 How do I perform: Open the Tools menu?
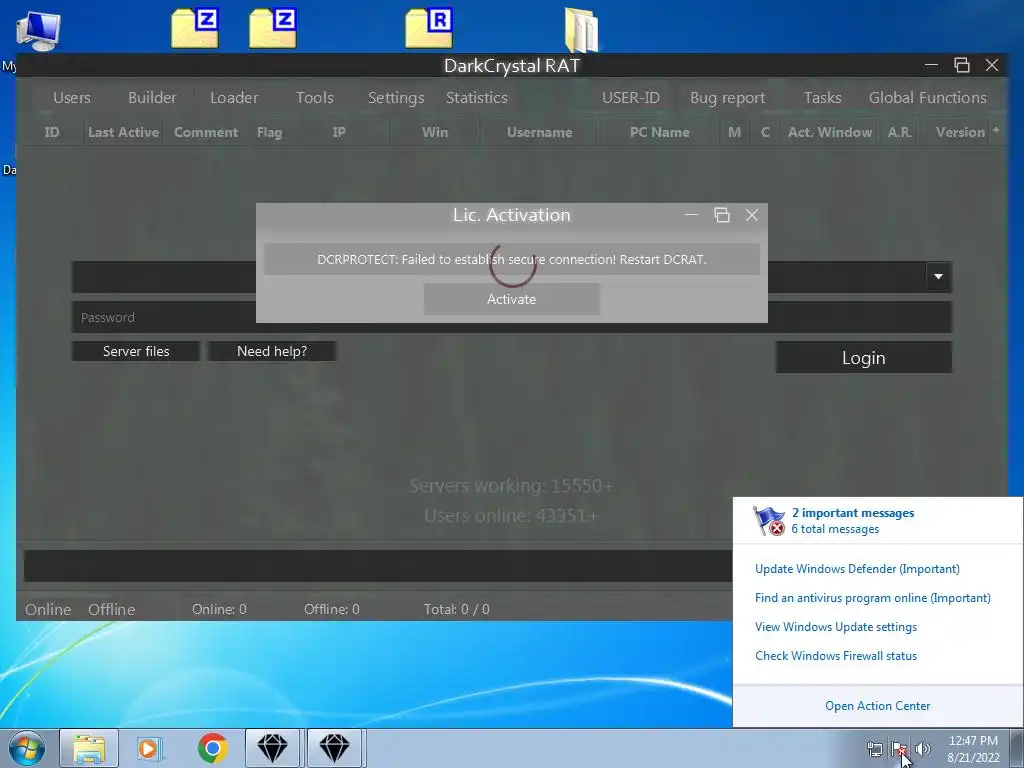315,98
